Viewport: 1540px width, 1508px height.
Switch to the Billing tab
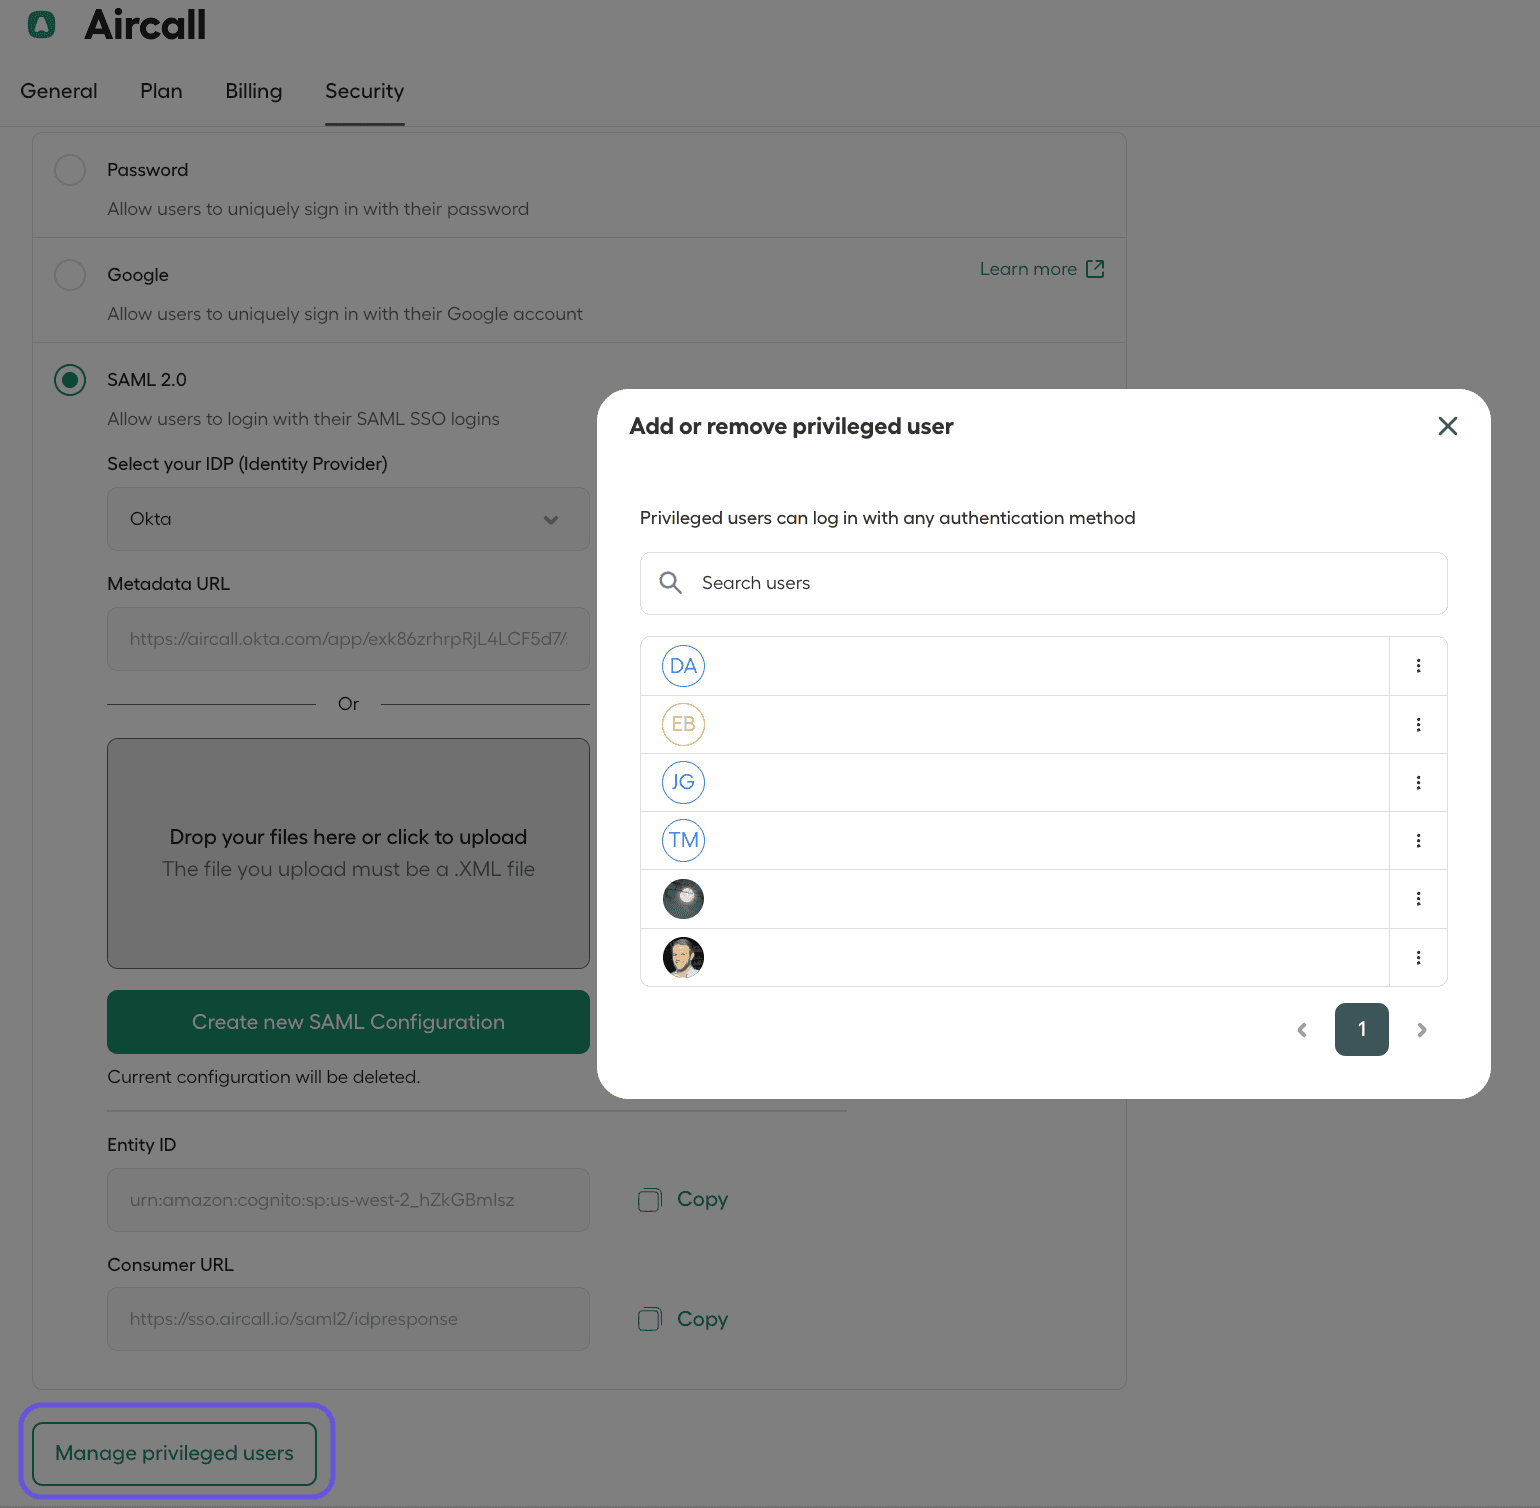click(254, 91)
